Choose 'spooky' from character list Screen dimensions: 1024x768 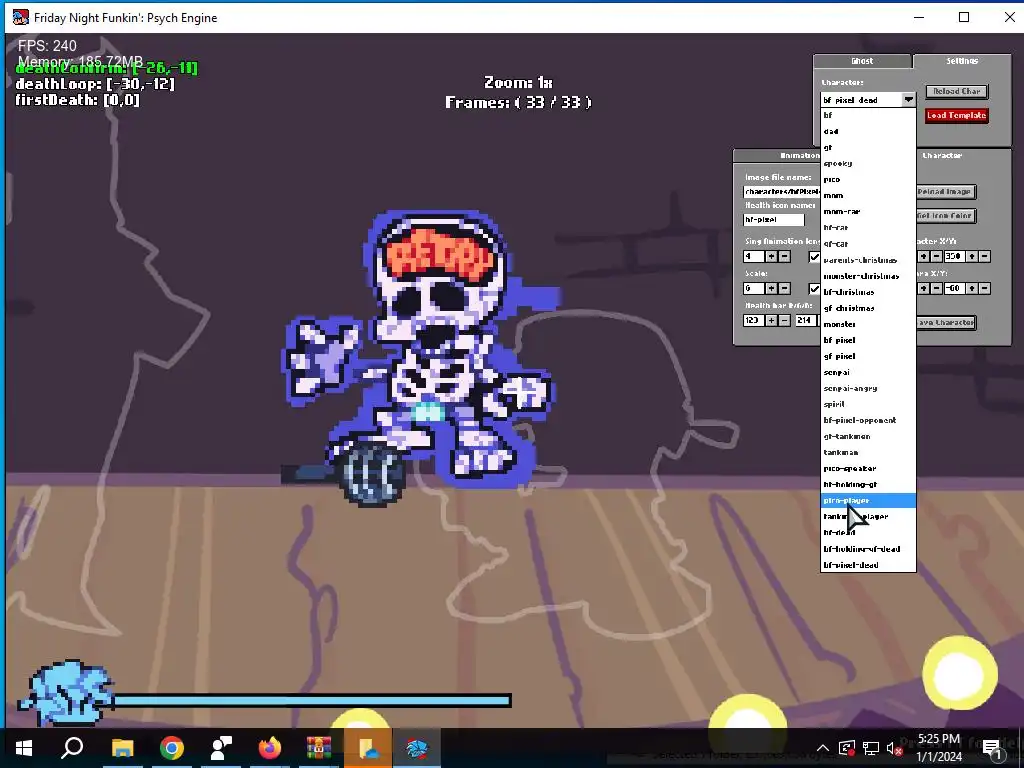tap(868, 163)
